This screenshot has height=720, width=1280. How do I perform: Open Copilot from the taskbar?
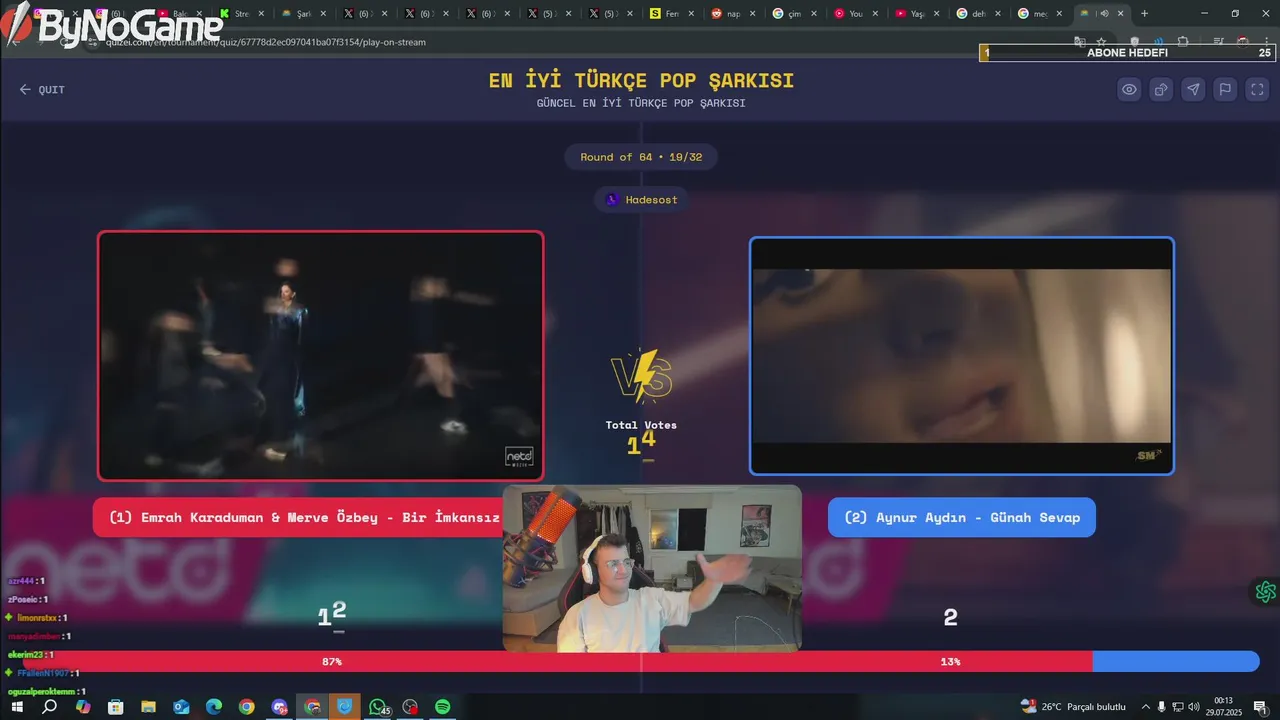[x=82, y=707]
